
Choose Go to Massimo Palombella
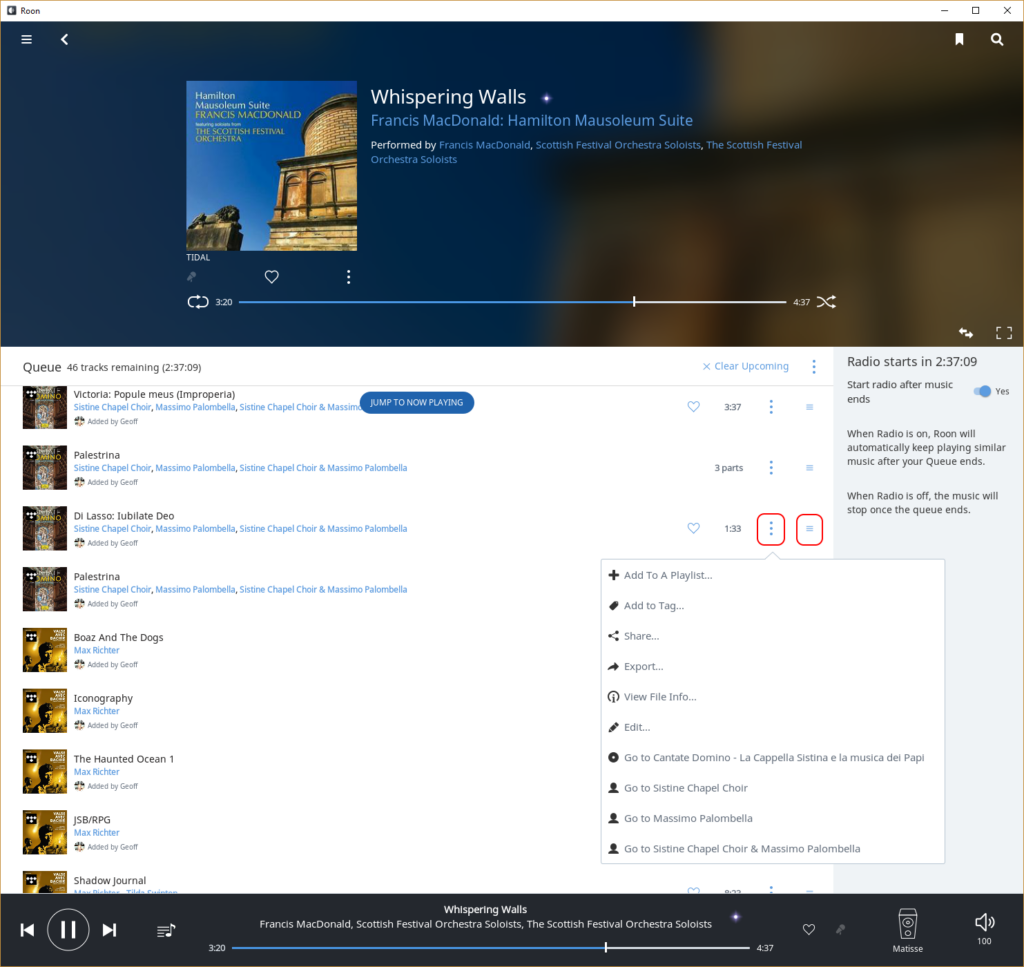click(x=773, y=818)
